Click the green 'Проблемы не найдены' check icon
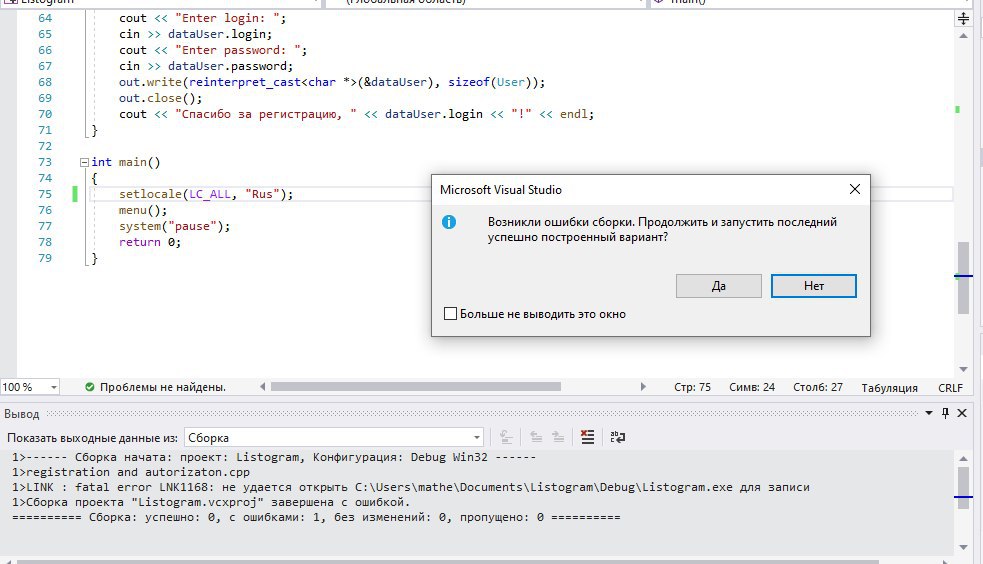Viewport: 983px width, 564px height. click(x=90, y=387)
